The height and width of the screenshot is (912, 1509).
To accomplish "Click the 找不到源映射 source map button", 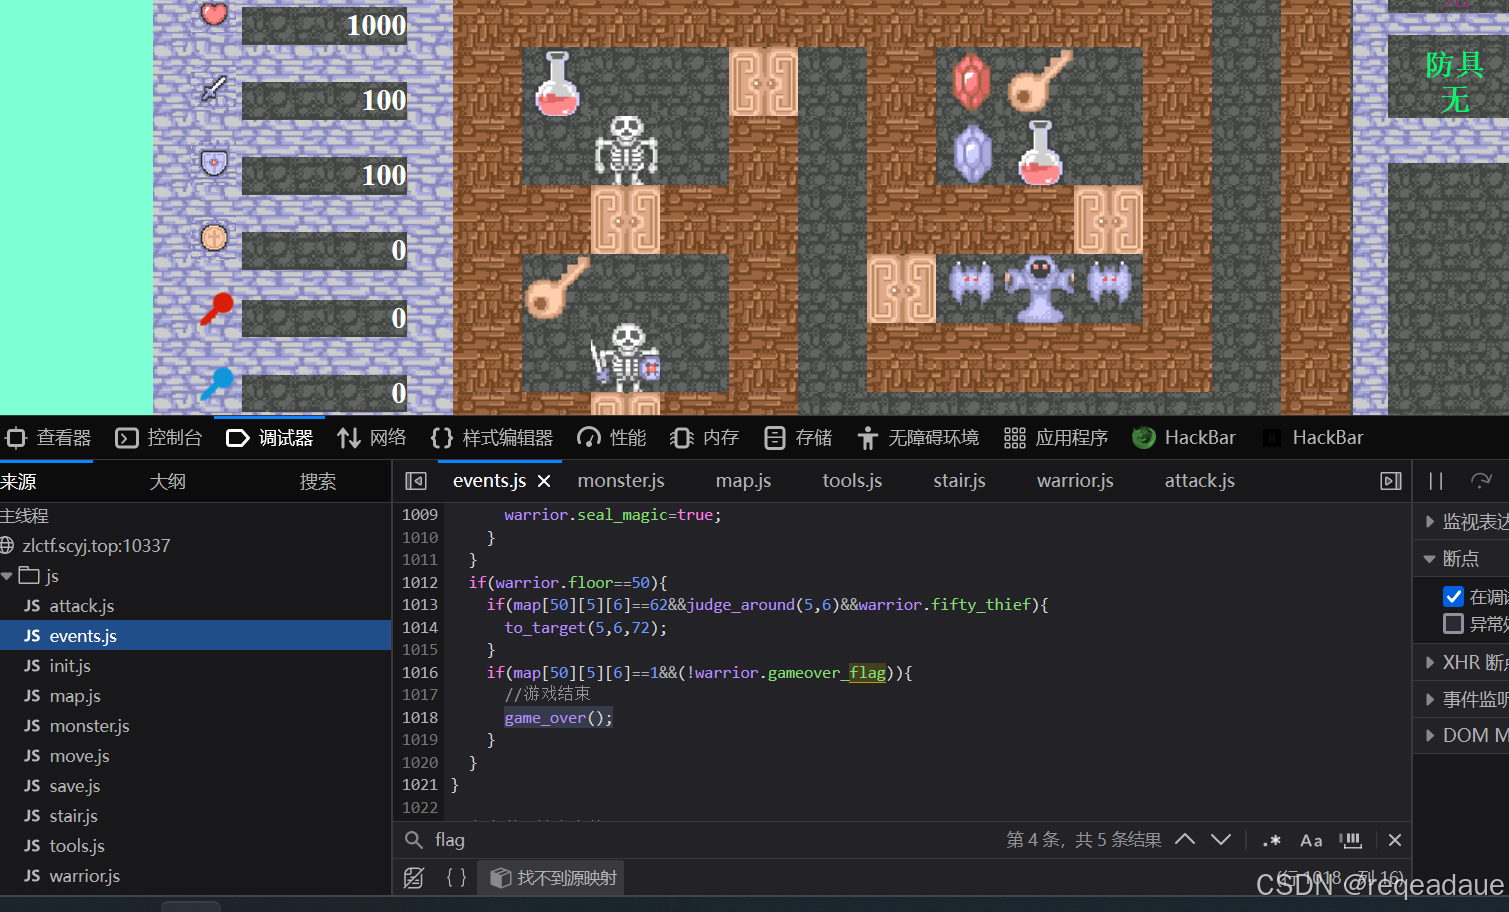I will pos(551,878).
